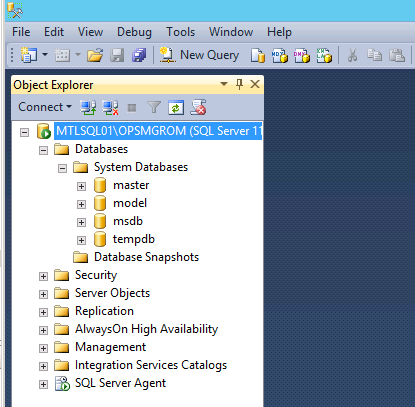Click the Save All icon in toolbar
The image size is (415, 407).
click(139, 55)
